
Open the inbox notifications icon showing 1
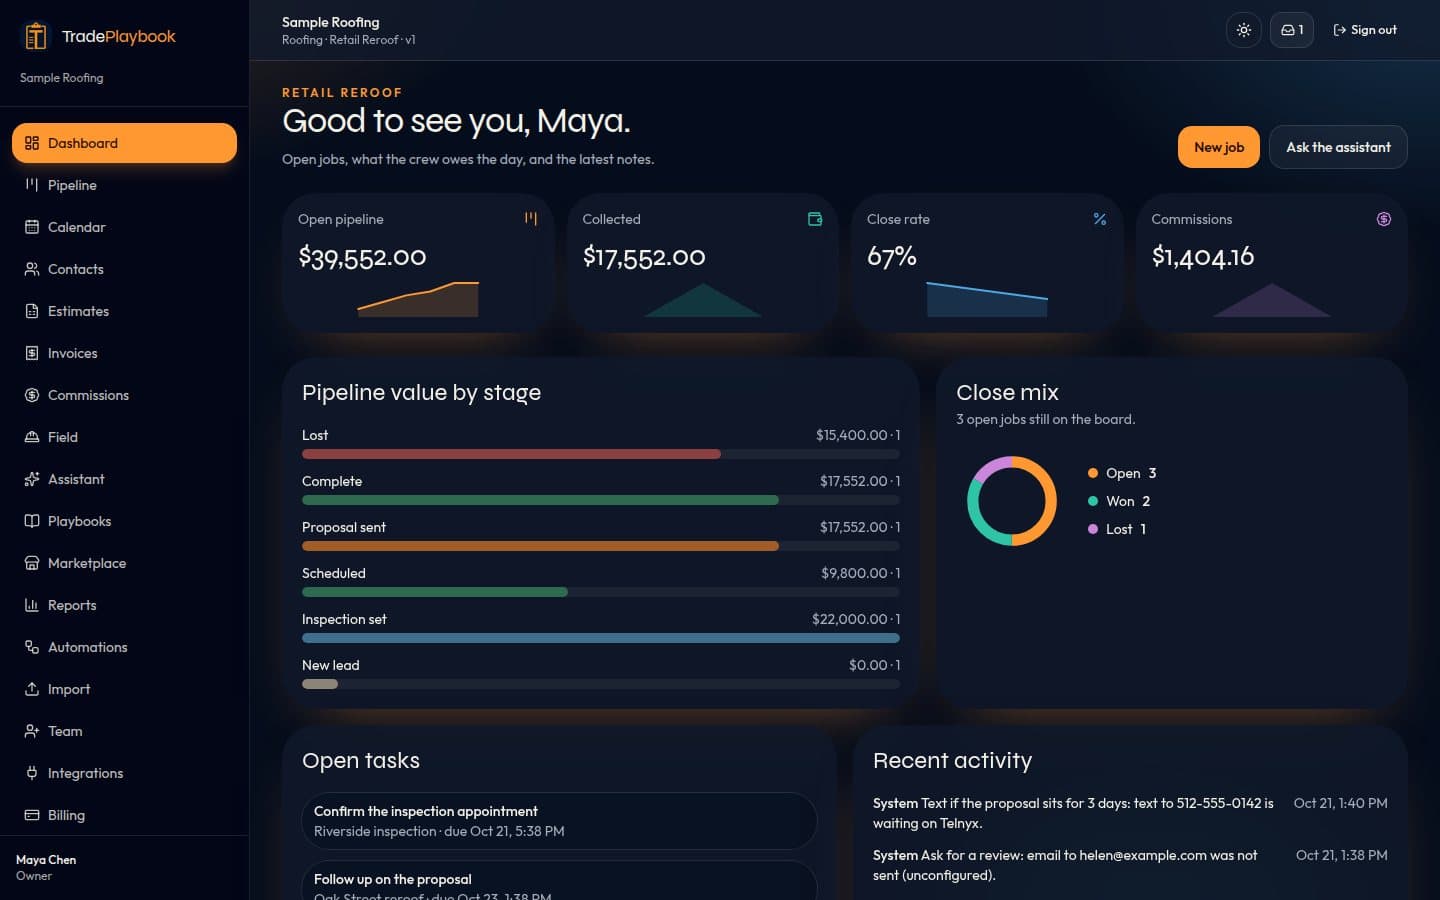[x=1292, y=30]
